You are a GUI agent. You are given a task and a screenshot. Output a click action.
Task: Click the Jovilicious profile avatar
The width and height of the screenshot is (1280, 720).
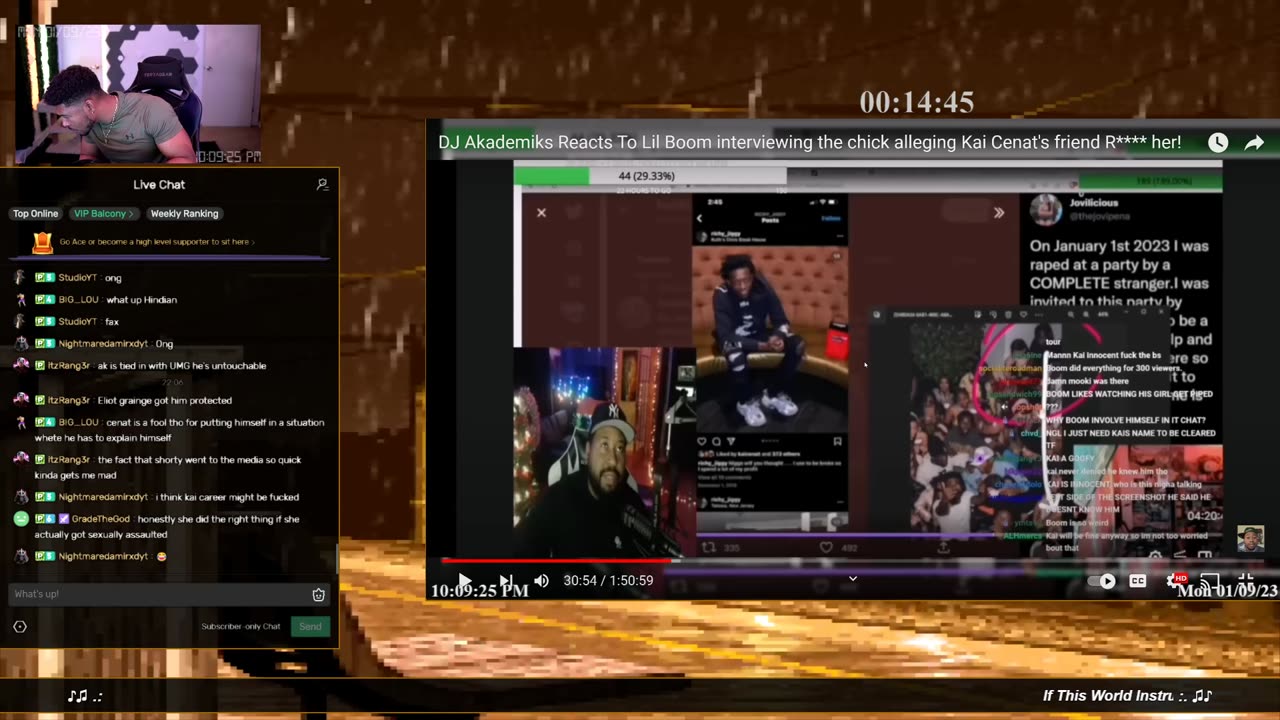pos(1046,210)
